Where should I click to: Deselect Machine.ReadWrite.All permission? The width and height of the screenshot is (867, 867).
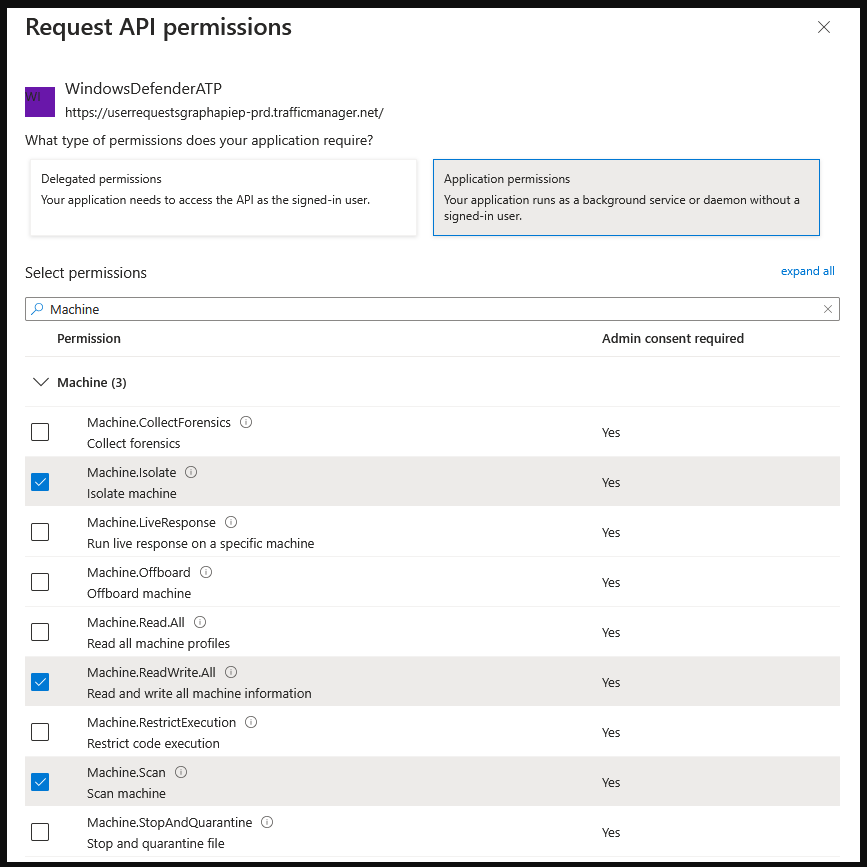tap(40, 682)
